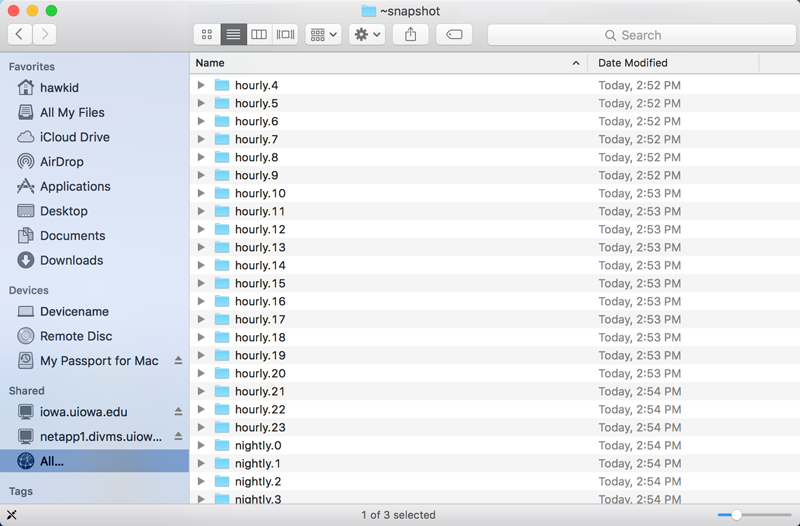Open the Action gear dropdown menu
Image resolution: width=800 pixels, height=526 pixels.
pos(367,34)
